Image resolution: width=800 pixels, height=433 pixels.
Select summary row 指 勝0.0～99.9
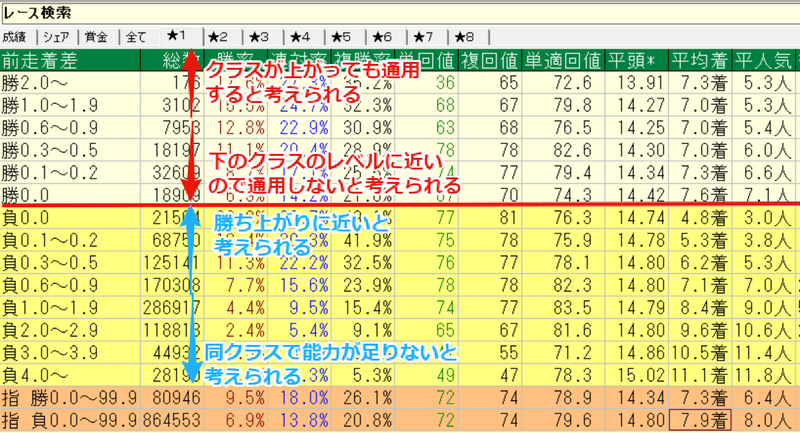pos(400,397)
